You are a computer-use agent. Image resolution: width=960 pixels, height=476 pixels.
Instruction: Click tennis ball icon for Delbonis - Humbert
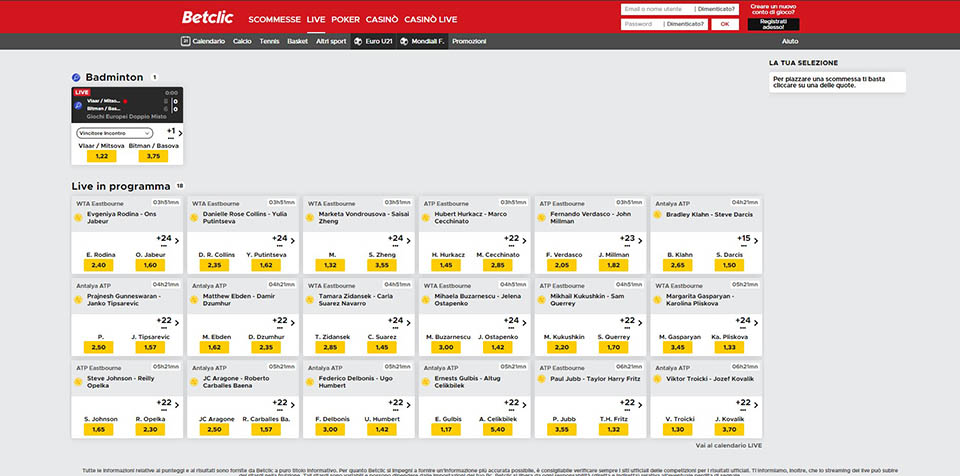coord(310,381)
